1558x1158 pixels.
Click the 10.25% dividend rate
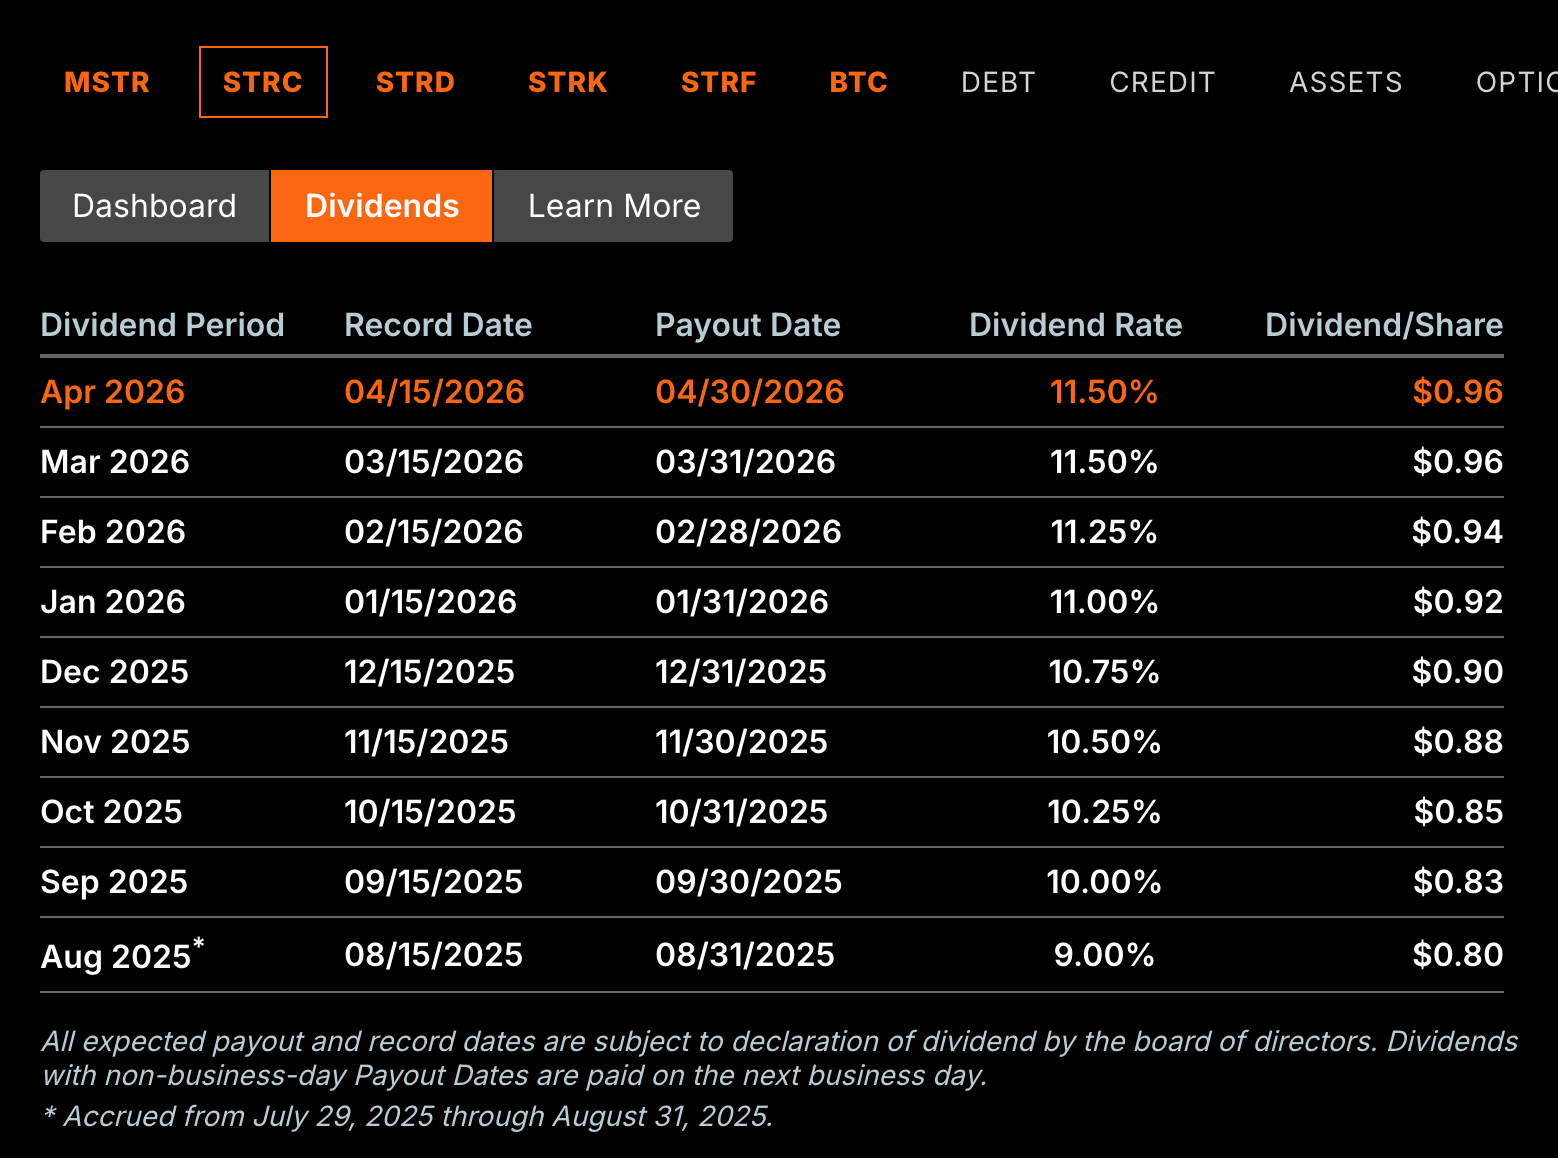click(x=1104, y=812)
